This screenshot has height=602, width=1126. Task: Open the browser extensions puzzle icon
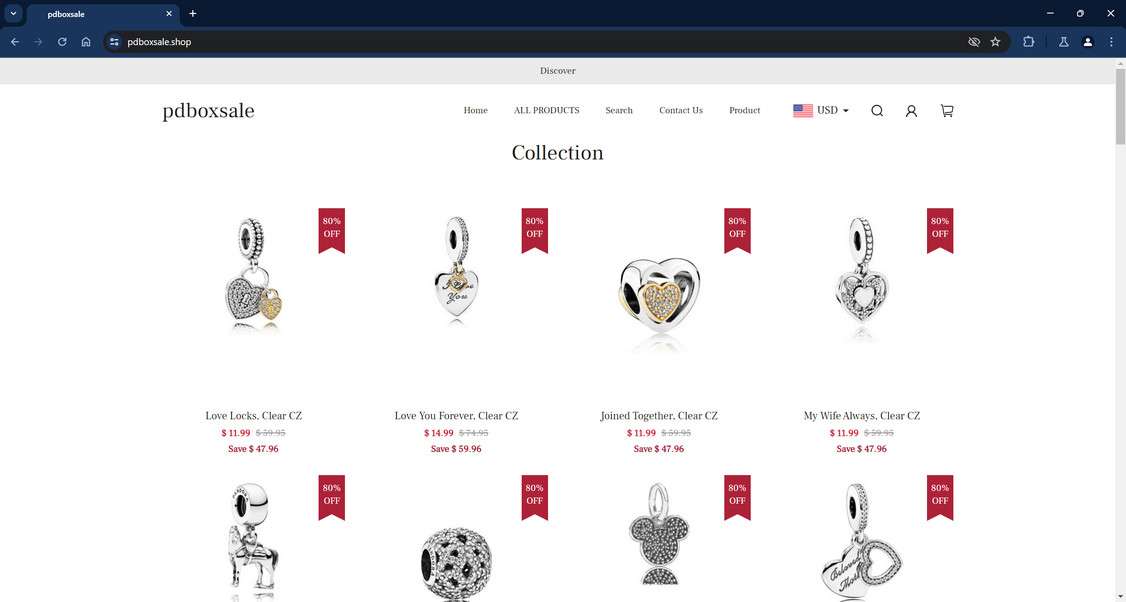pos(1028,42)
